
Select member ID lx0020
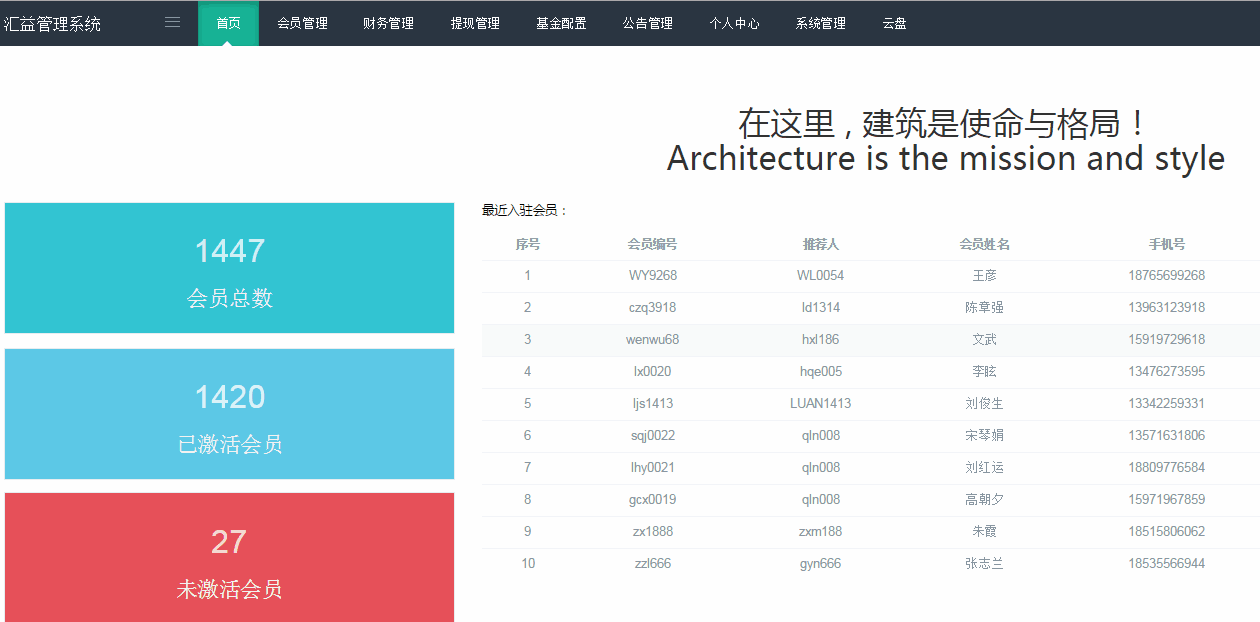(653, 372)
